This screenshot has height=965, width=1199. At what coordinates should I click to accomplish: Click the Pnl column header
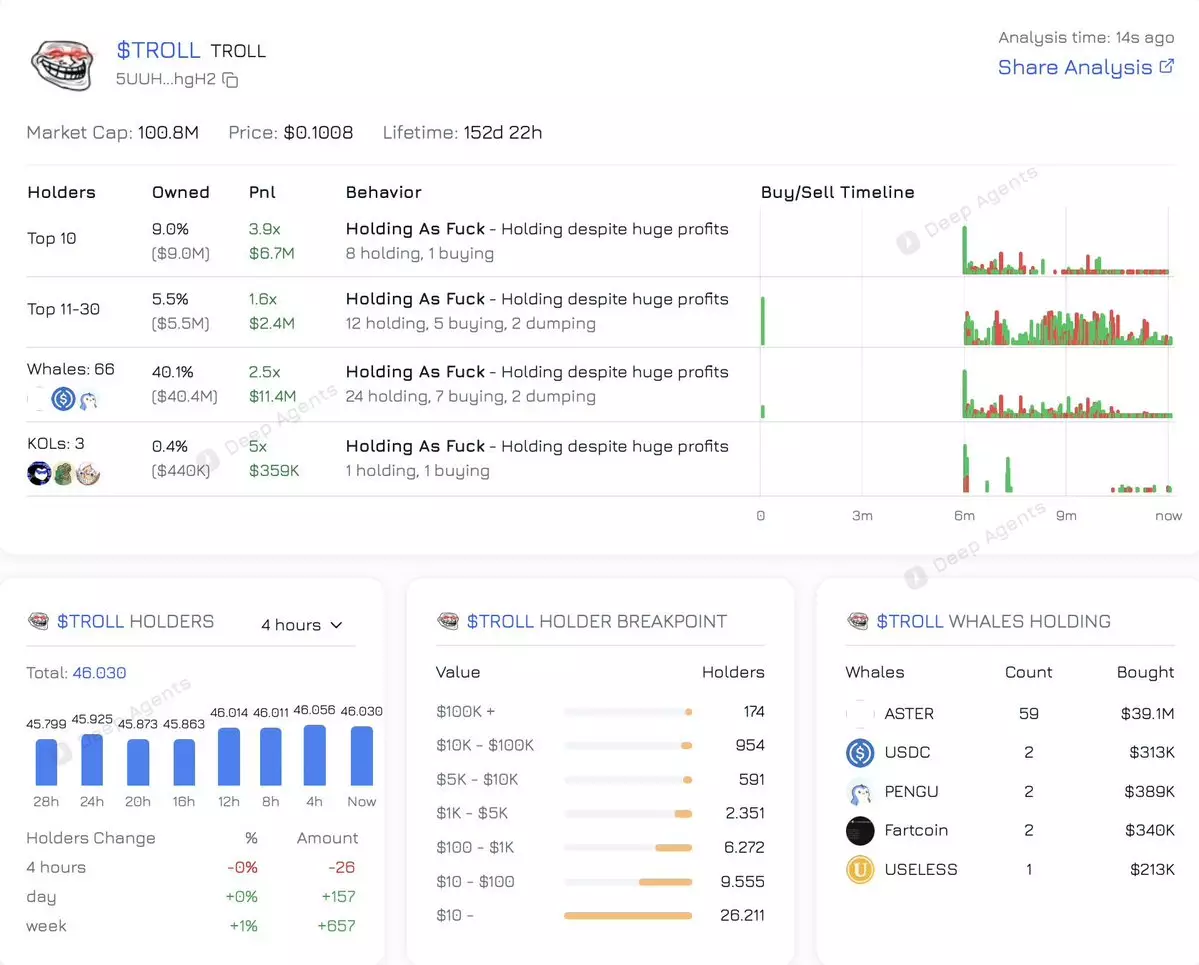262,192
